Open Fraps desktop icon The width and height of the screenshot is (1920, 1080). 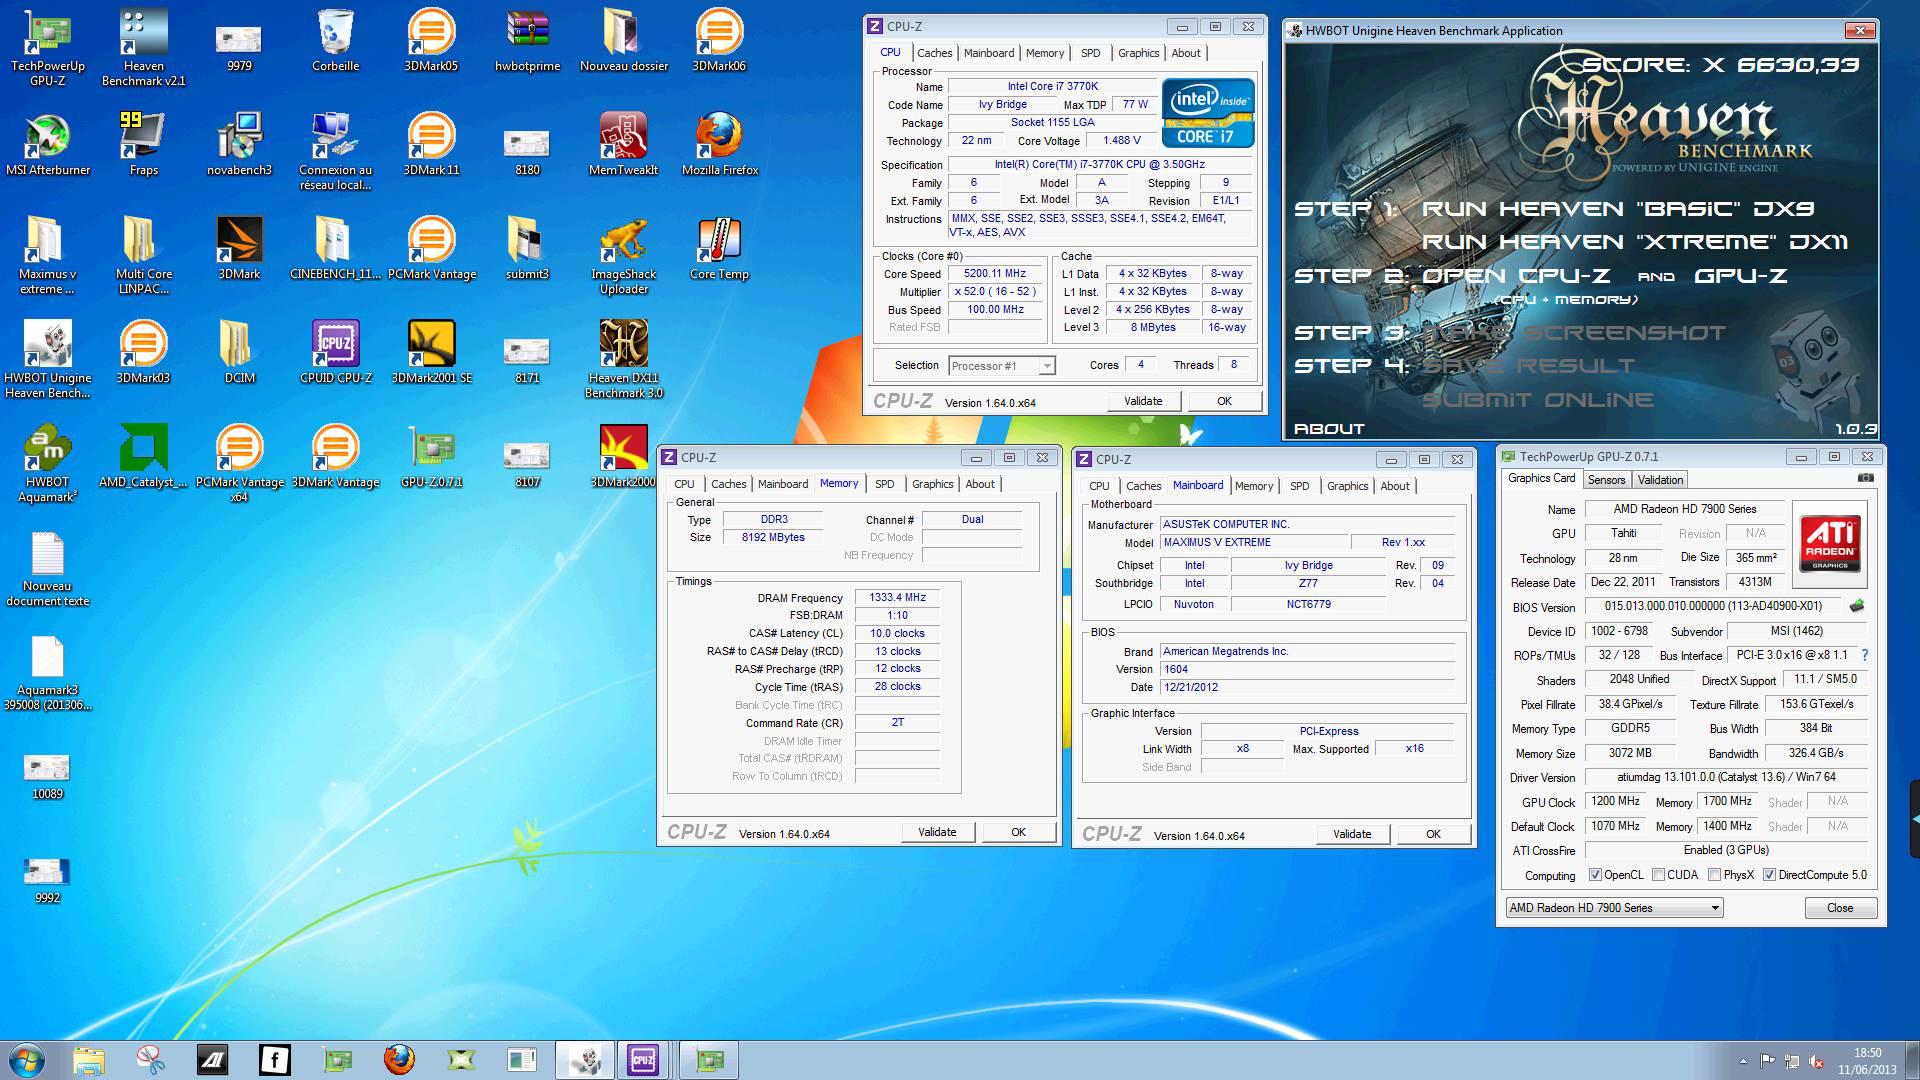coord(143,145)
